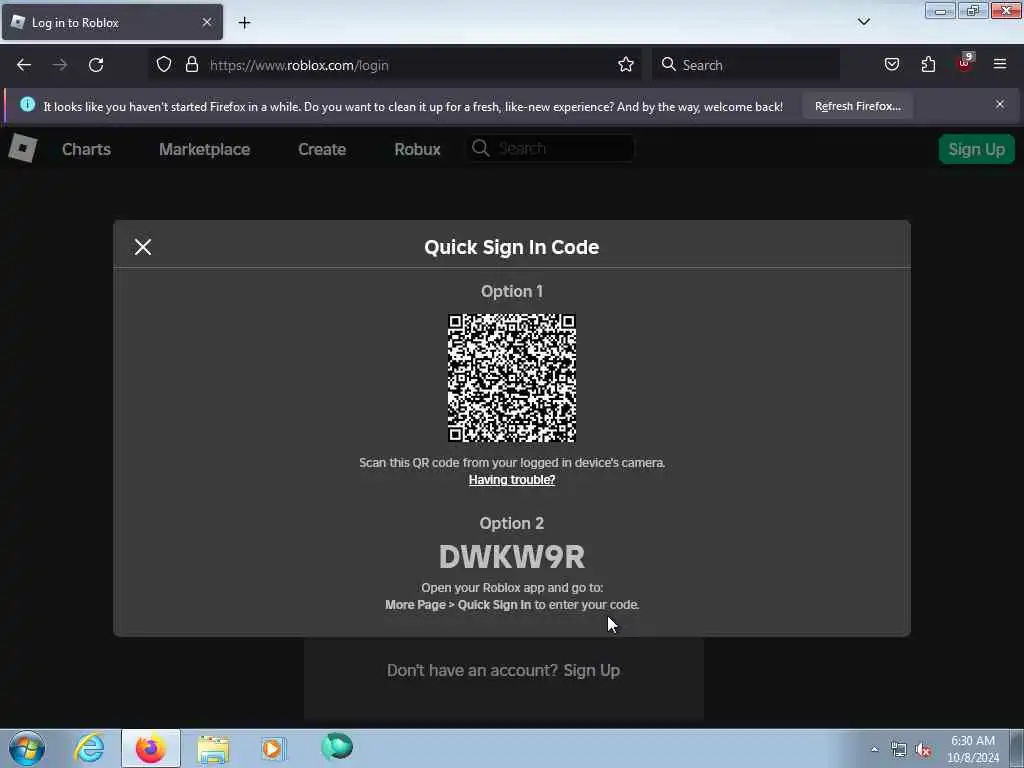Viewport: 1024px width, 768px height.
Task: Click the Sign Up link below the dialog
Action: point(591,670)
